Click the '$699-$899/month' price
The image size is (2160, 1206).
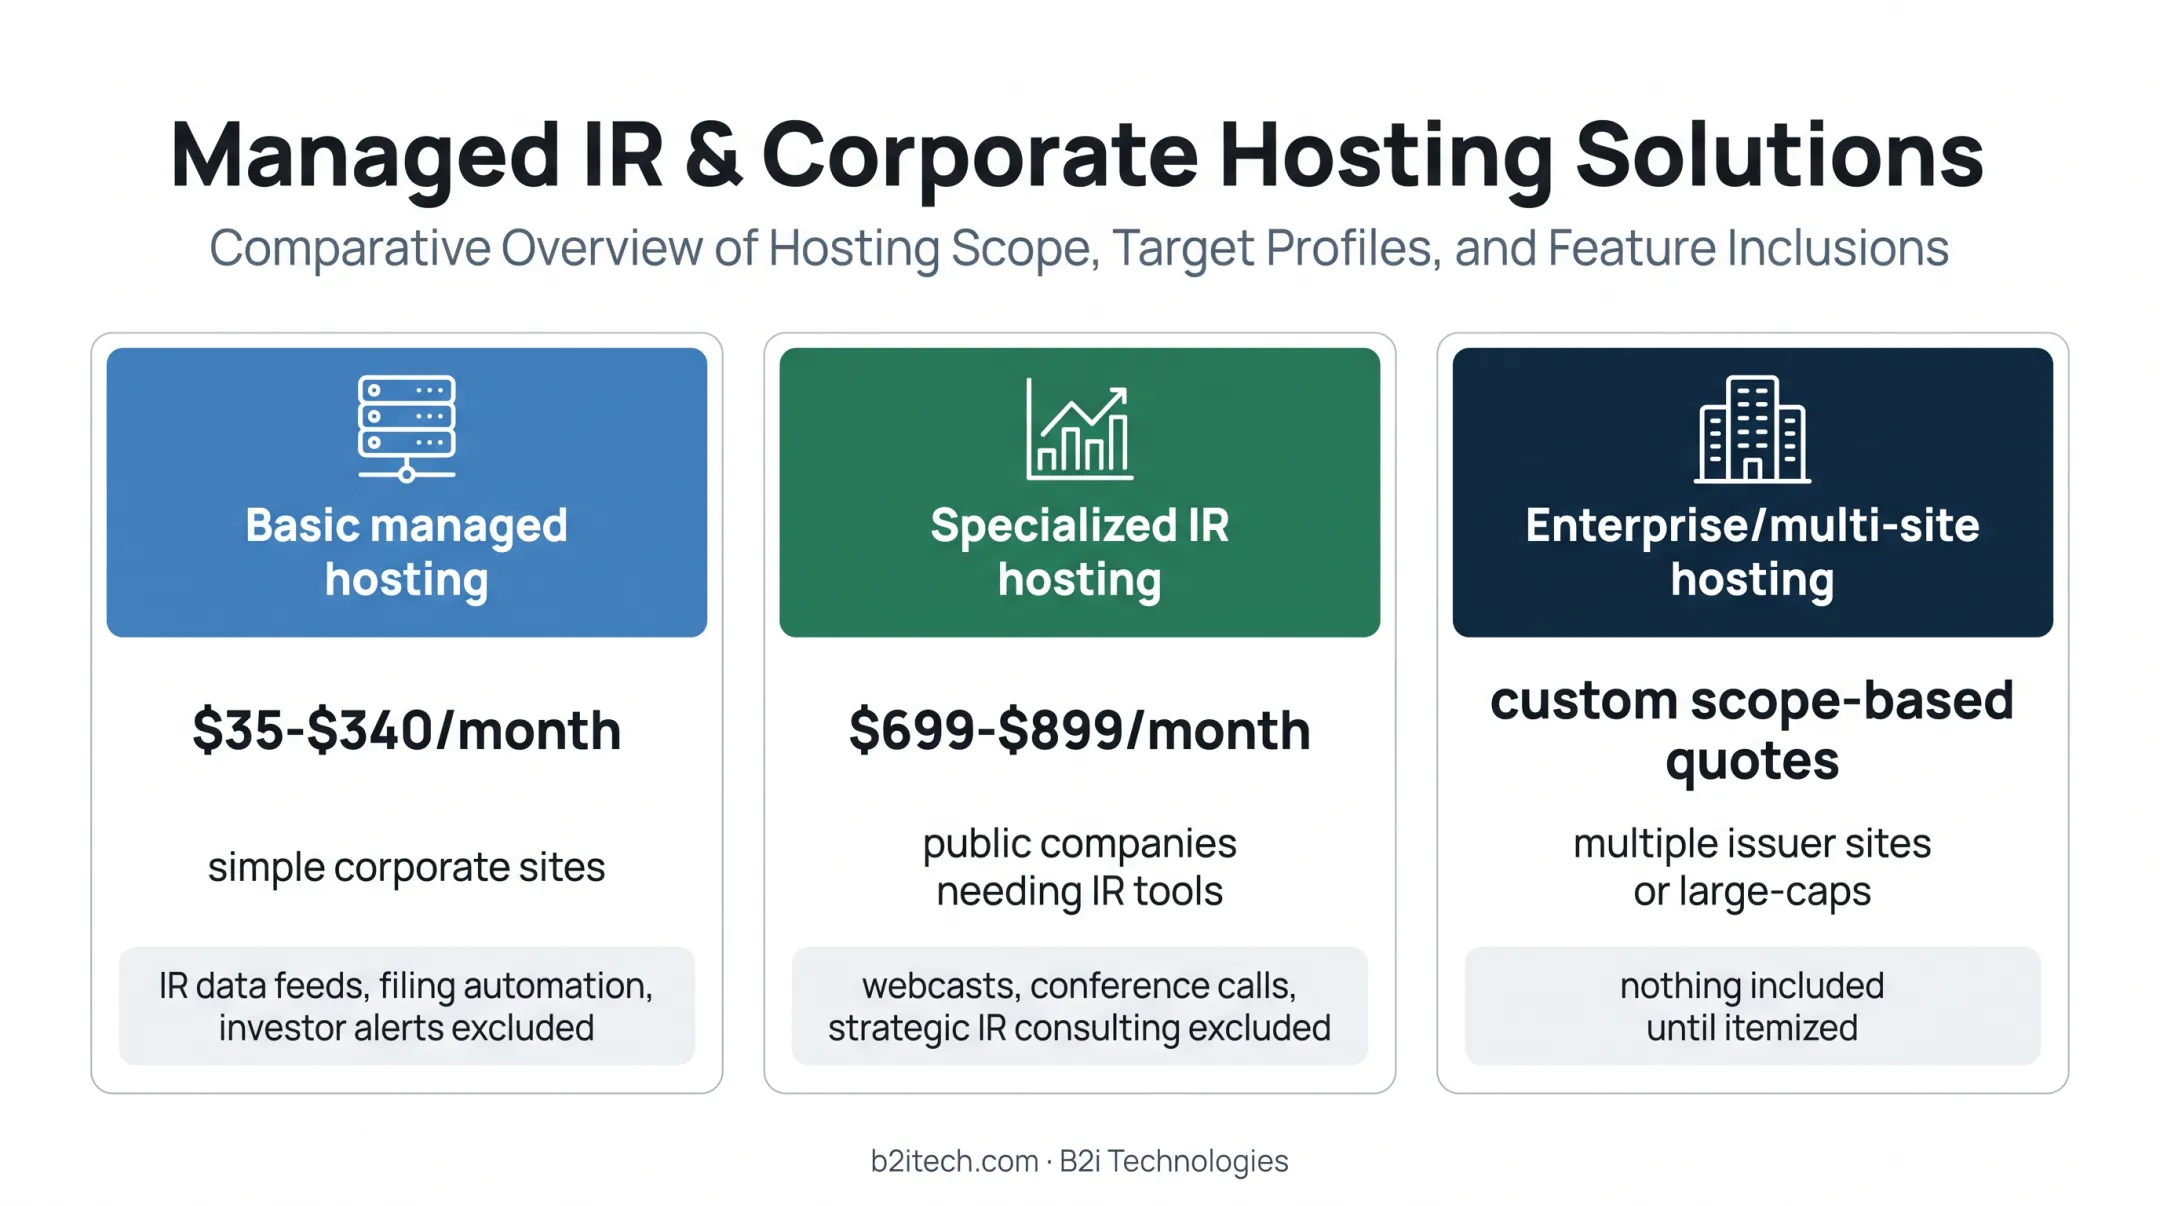pyautogui.click(x=1080, y=730)
